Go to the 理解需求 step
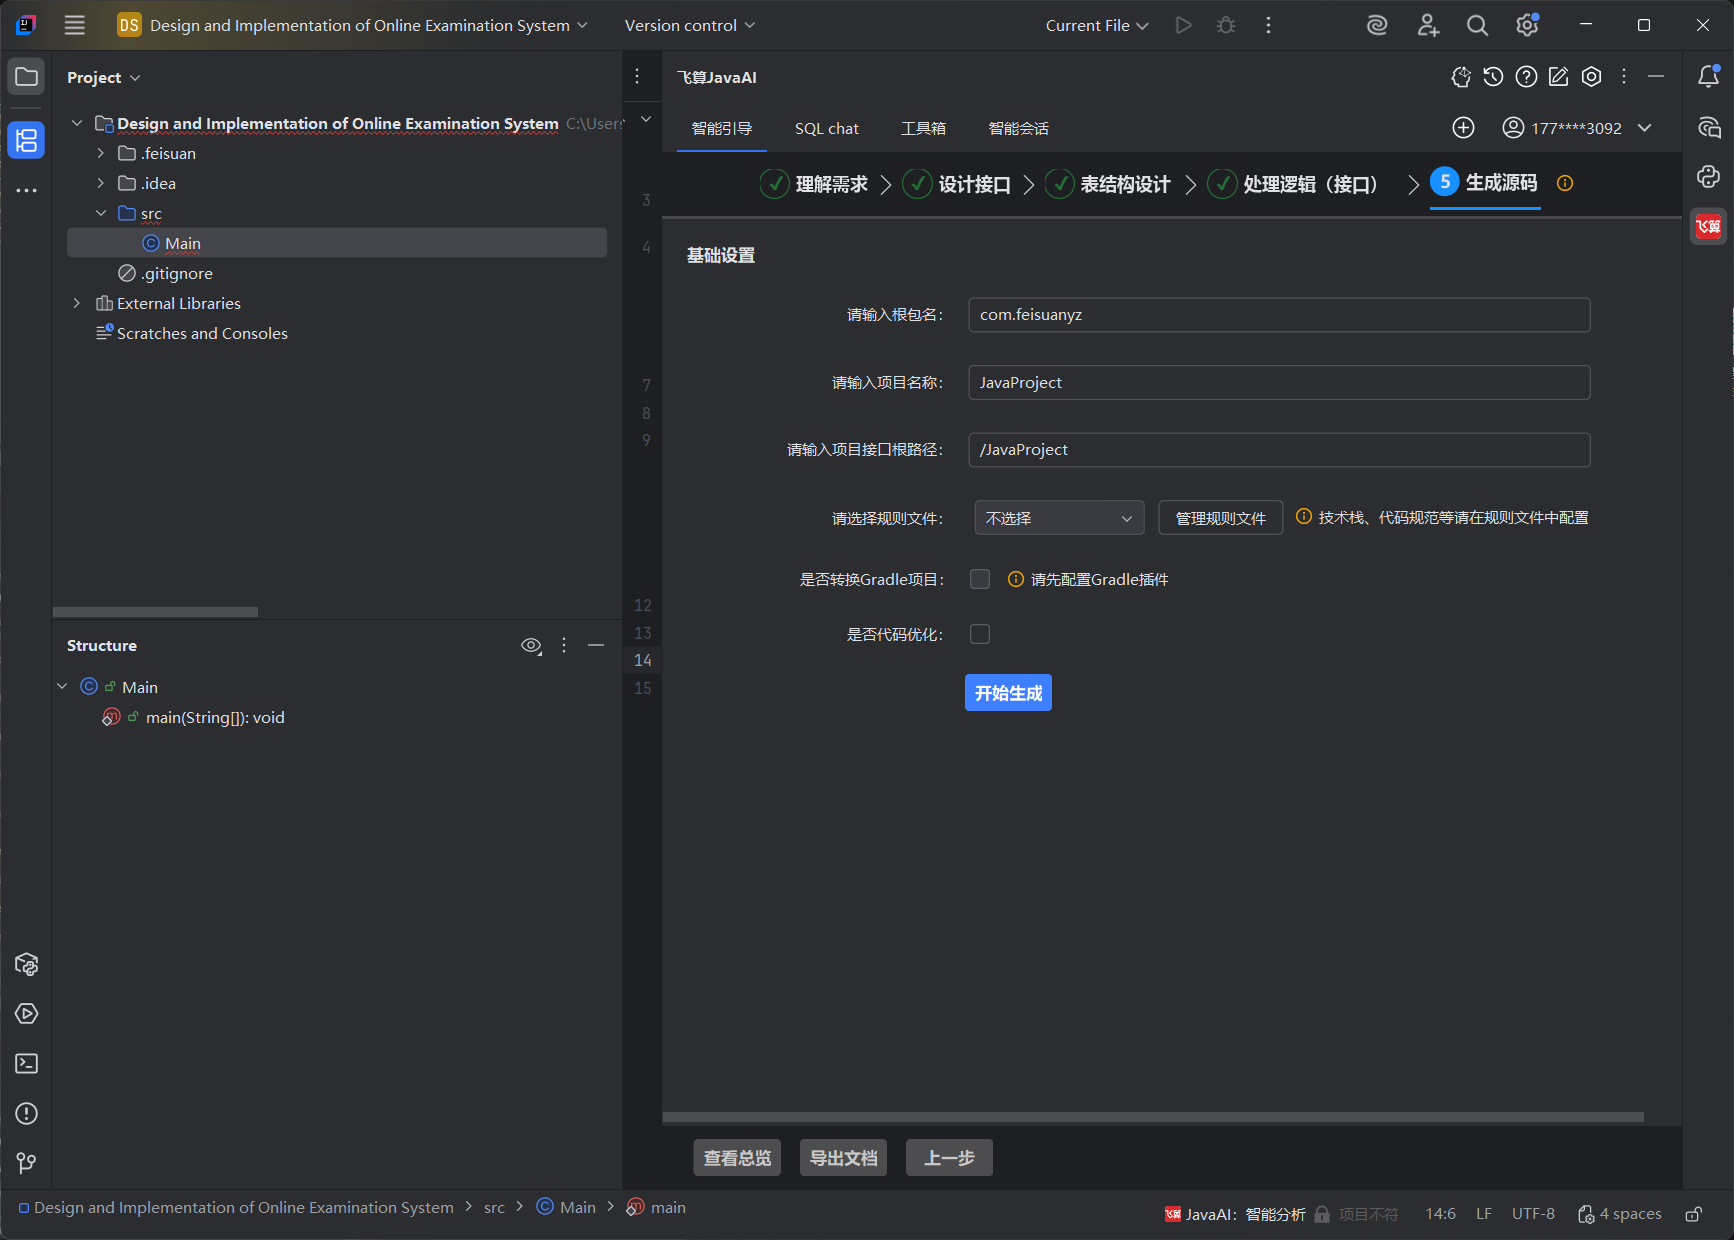 pos(815,184)
